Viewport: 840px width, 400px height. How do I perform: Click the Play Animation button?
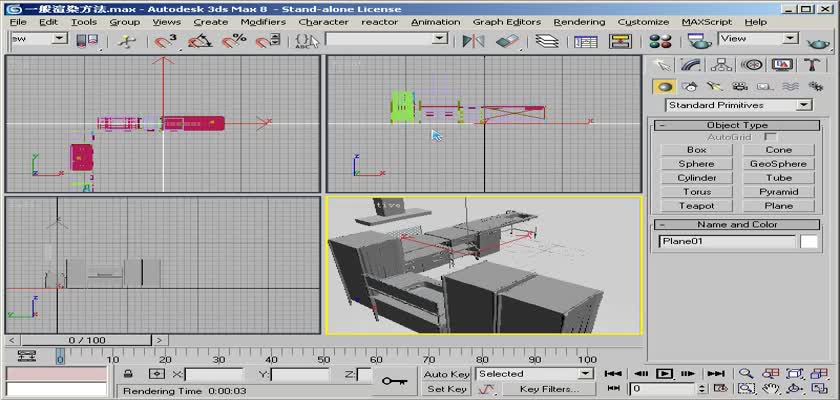663,373
